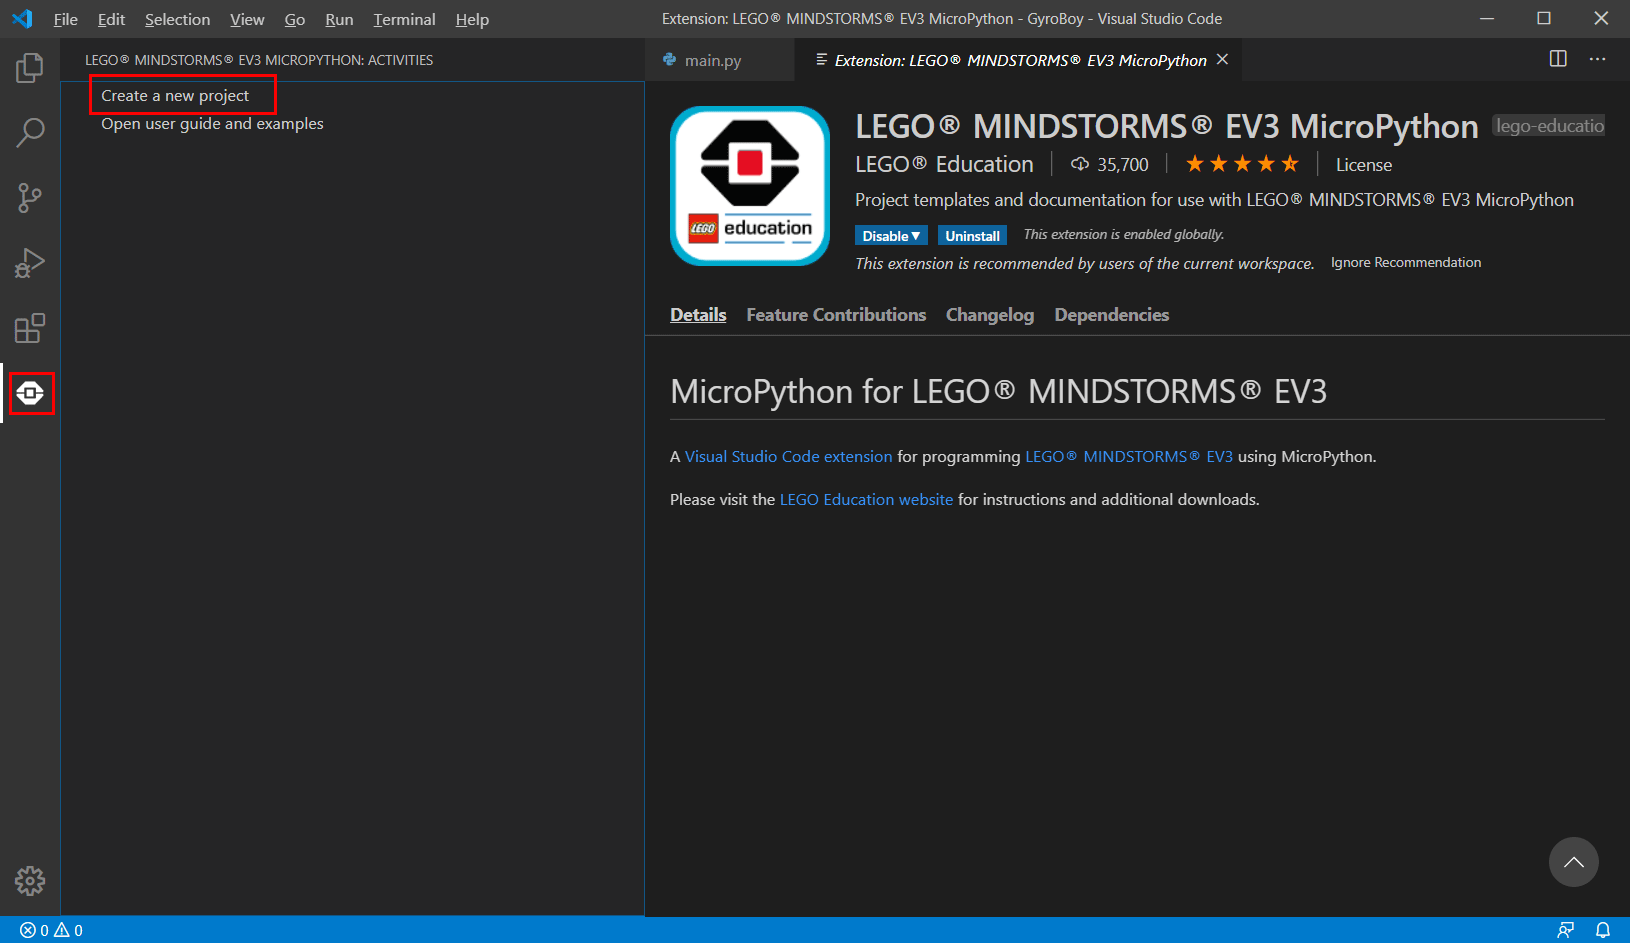Open notifications bell in status bar

1603,930
